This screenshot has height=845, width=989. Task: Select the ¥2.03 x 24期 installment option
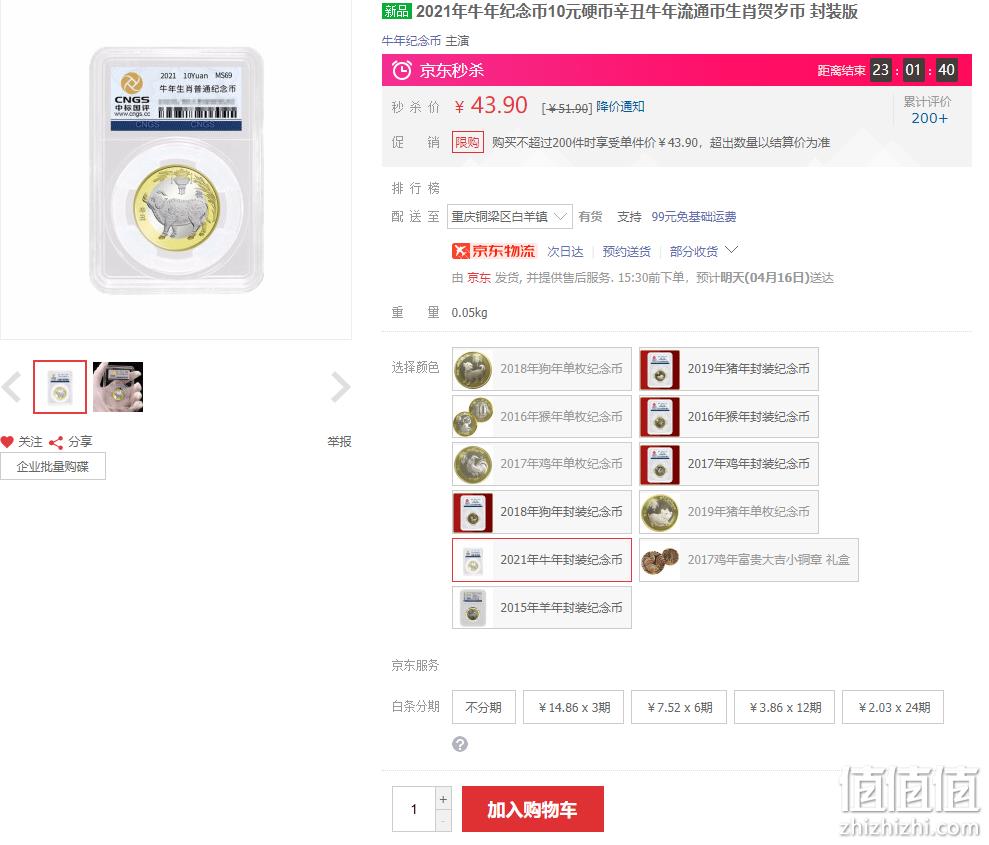pos(893,708)
